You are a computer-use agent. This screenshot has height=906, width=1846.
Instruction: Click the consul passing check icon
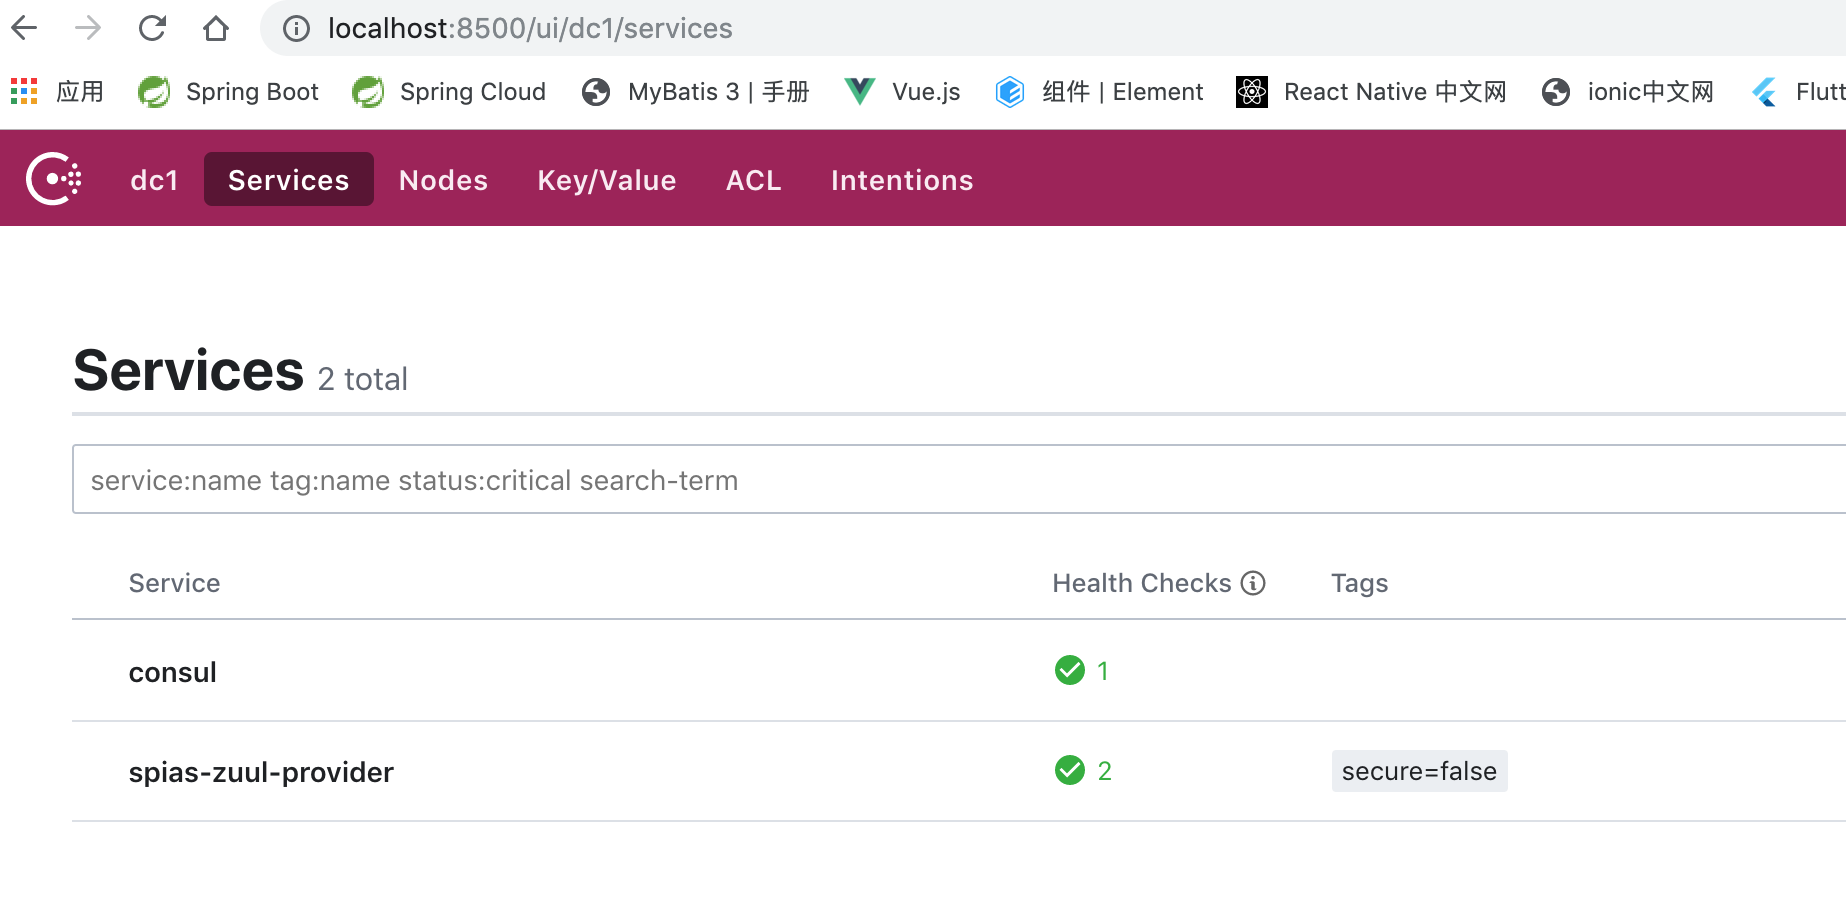(x=1070, y=670)
